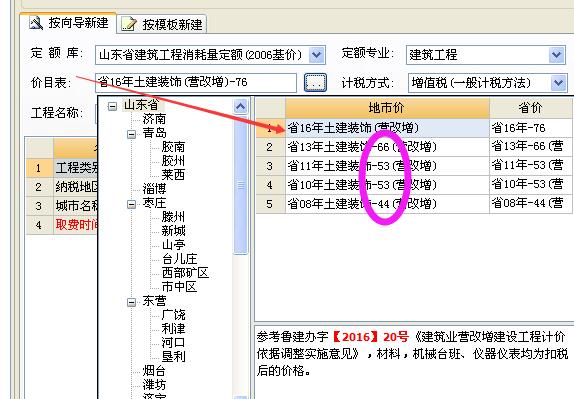Select 台儿庄 in the region tree
The height and width of the screenshot is (399, 574).
click(179, 259)
